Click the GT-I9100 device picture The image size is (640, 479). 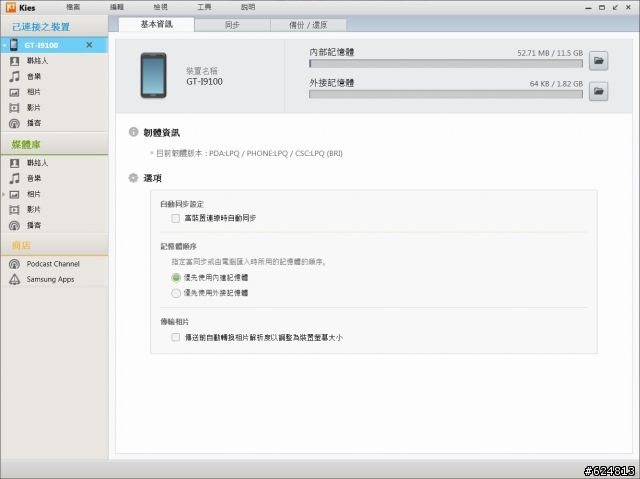pos(153,75)
